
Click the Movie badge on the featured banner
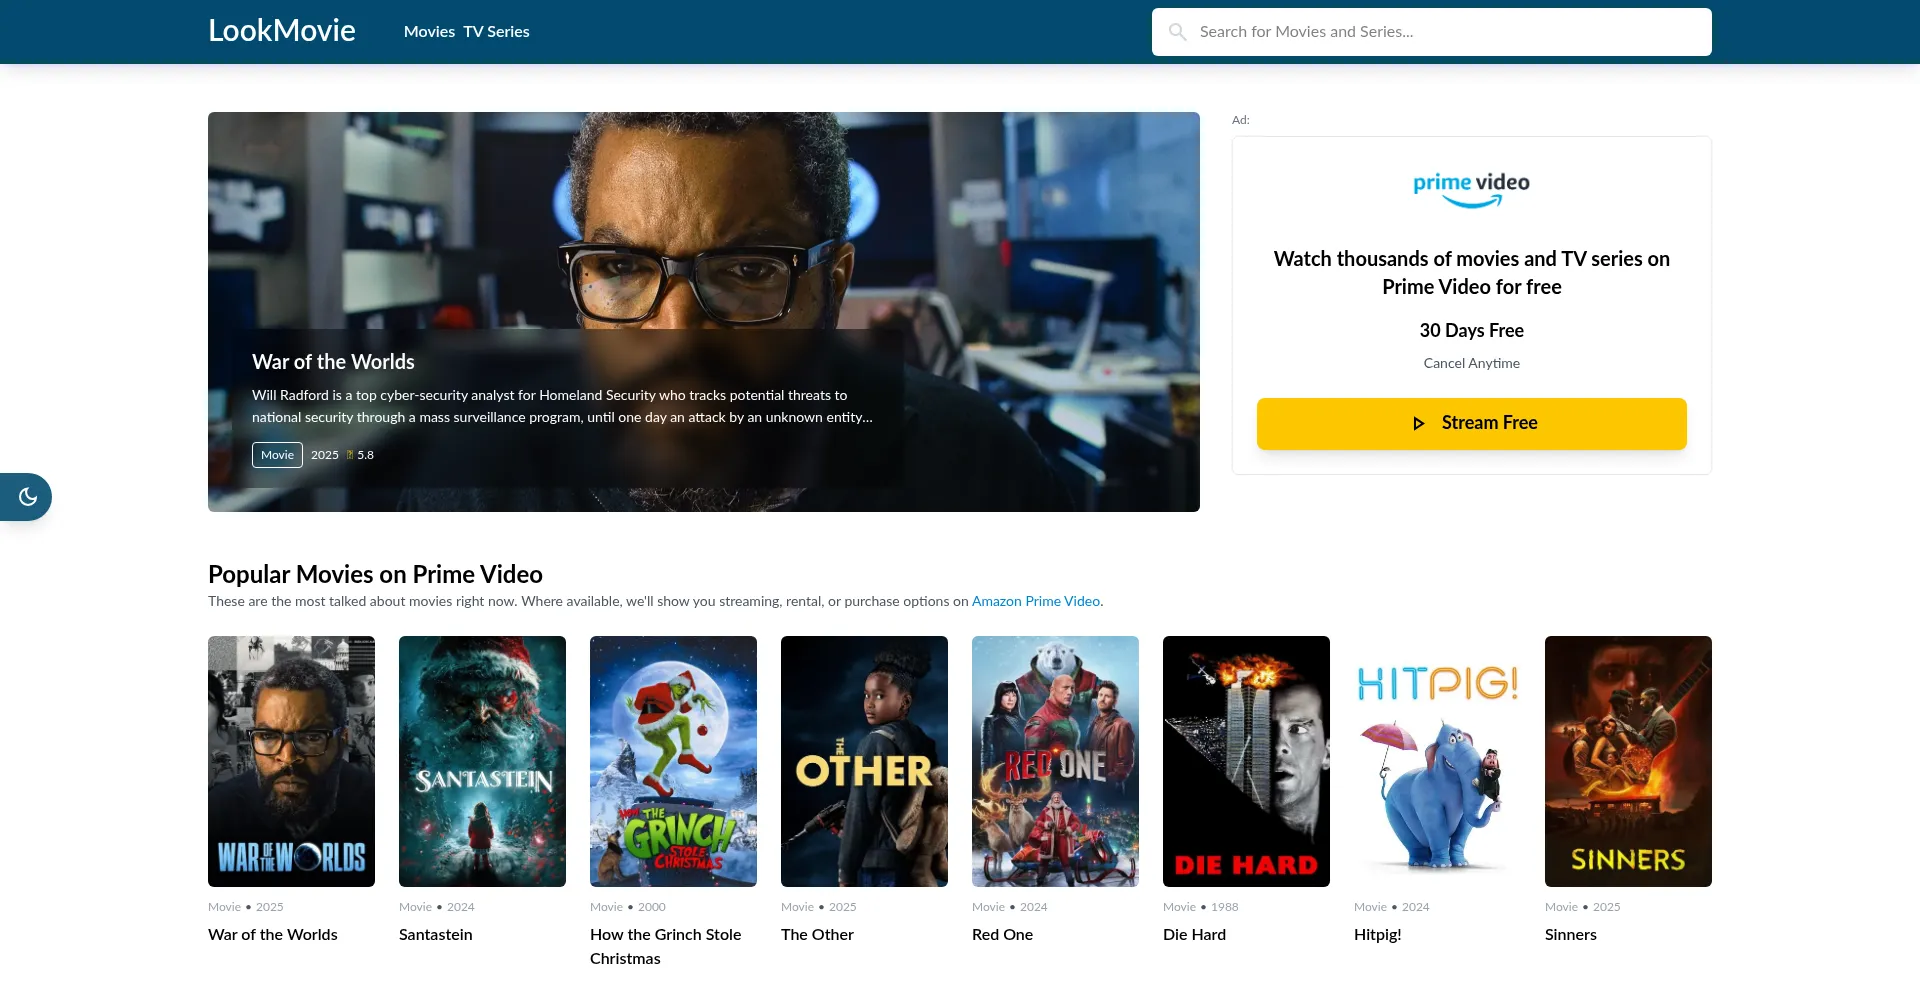click(x=277, y=454)
